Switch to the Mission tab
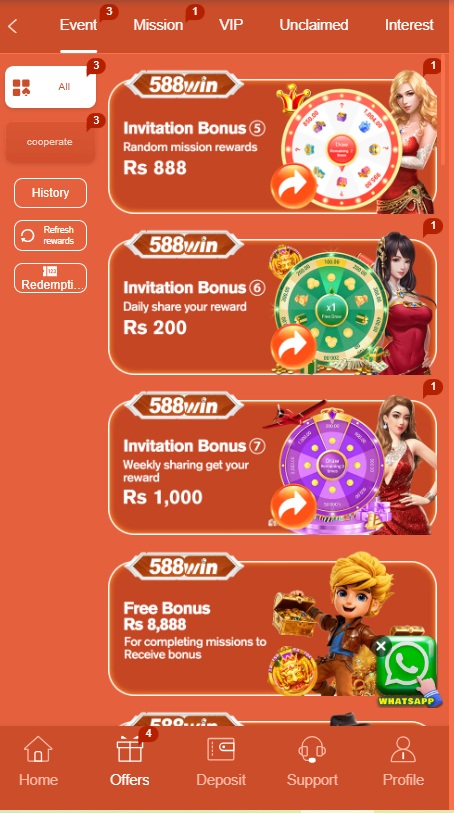Viewport: 454px width, 813px height. point(158,25)
